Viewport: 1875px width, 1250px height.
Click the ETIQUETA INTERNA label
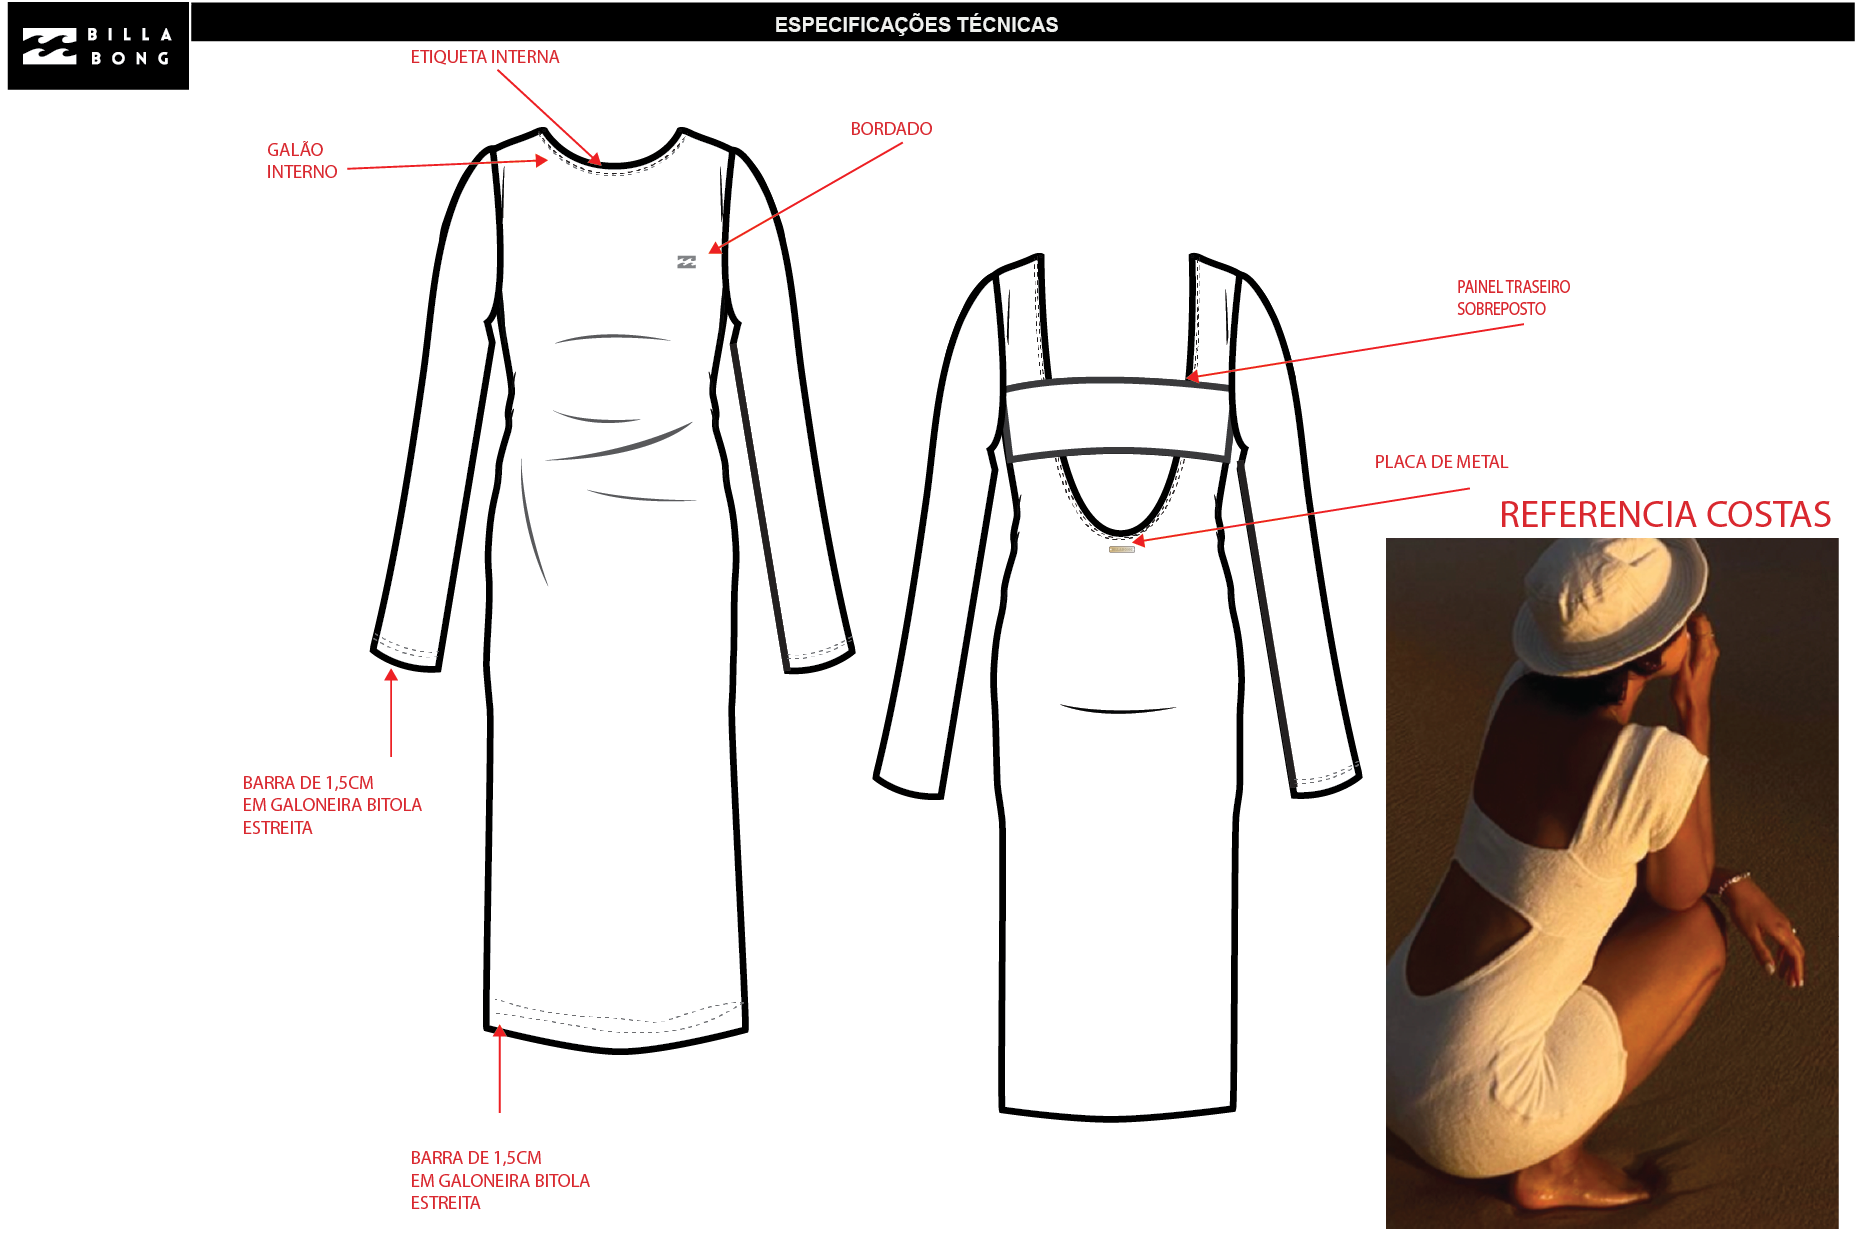[x=485, y=57]
